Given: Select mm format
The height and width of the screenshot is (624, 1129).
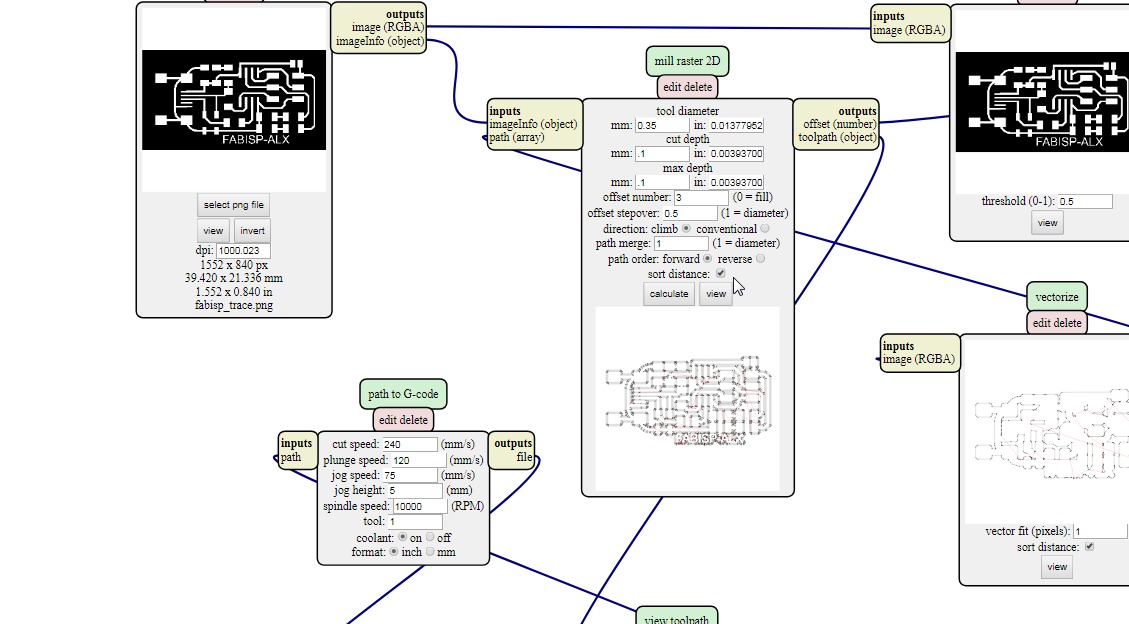Looking at the screenshot, I should coord(430,551).
